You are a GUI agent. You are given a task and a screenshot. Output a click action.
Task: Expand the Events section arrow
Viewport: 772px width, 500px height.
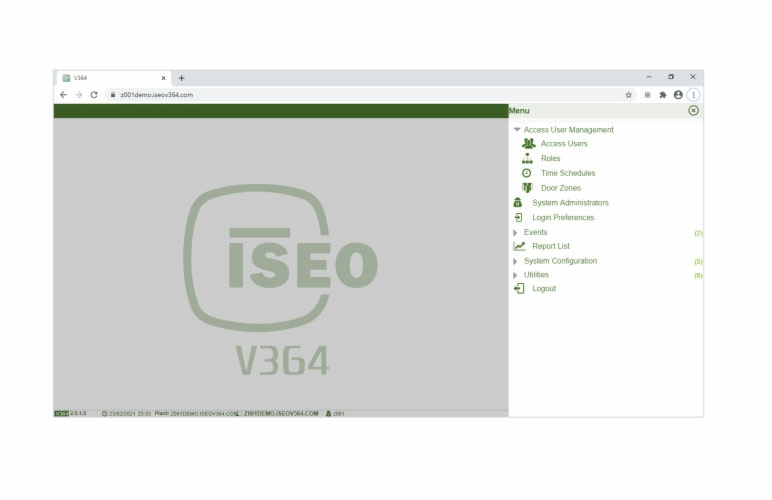point(515,232)
